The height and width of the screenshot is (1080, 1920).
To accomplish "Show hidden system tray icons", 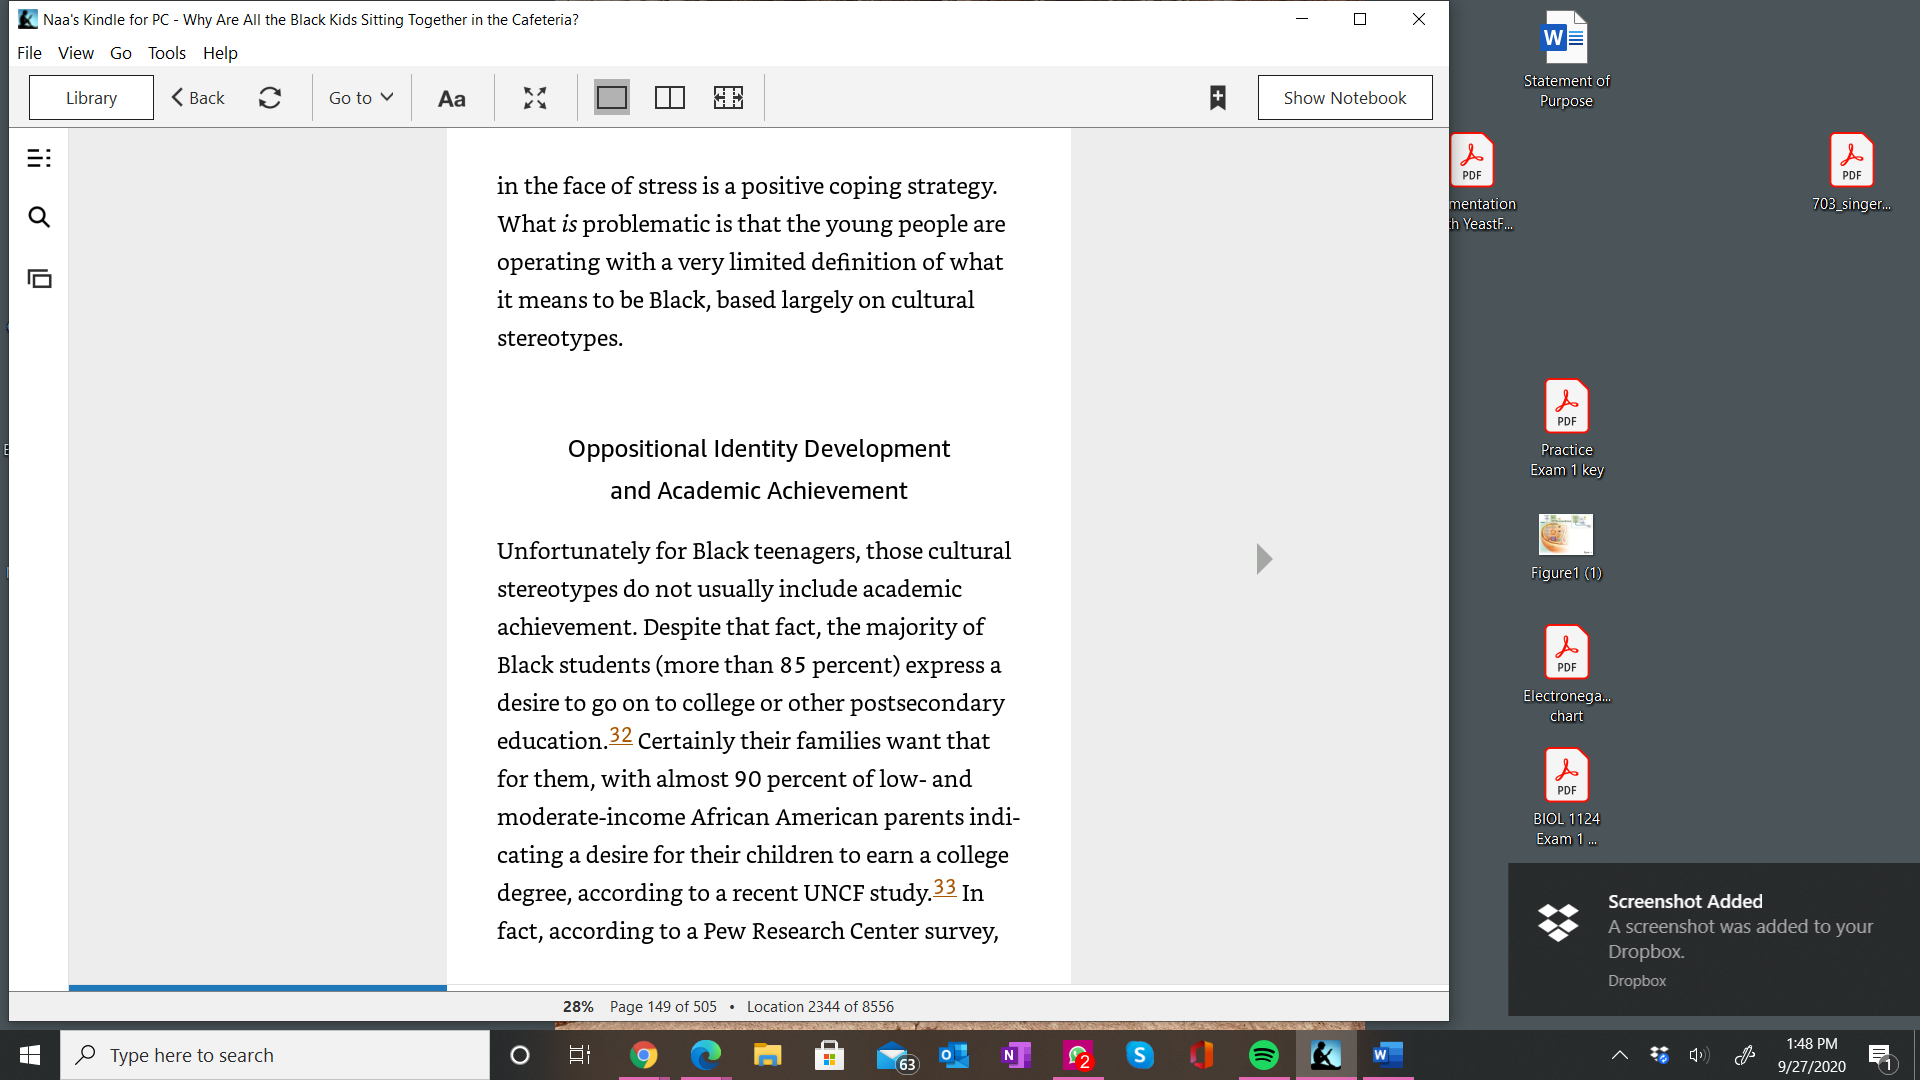I will point(1620,1055).
